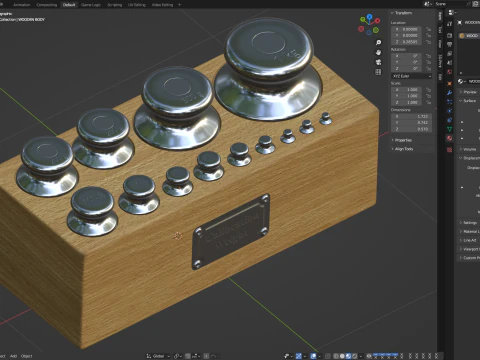Toggle Location Z lock
The width and height of the screenshot is (480, 360).
point(429,42)
